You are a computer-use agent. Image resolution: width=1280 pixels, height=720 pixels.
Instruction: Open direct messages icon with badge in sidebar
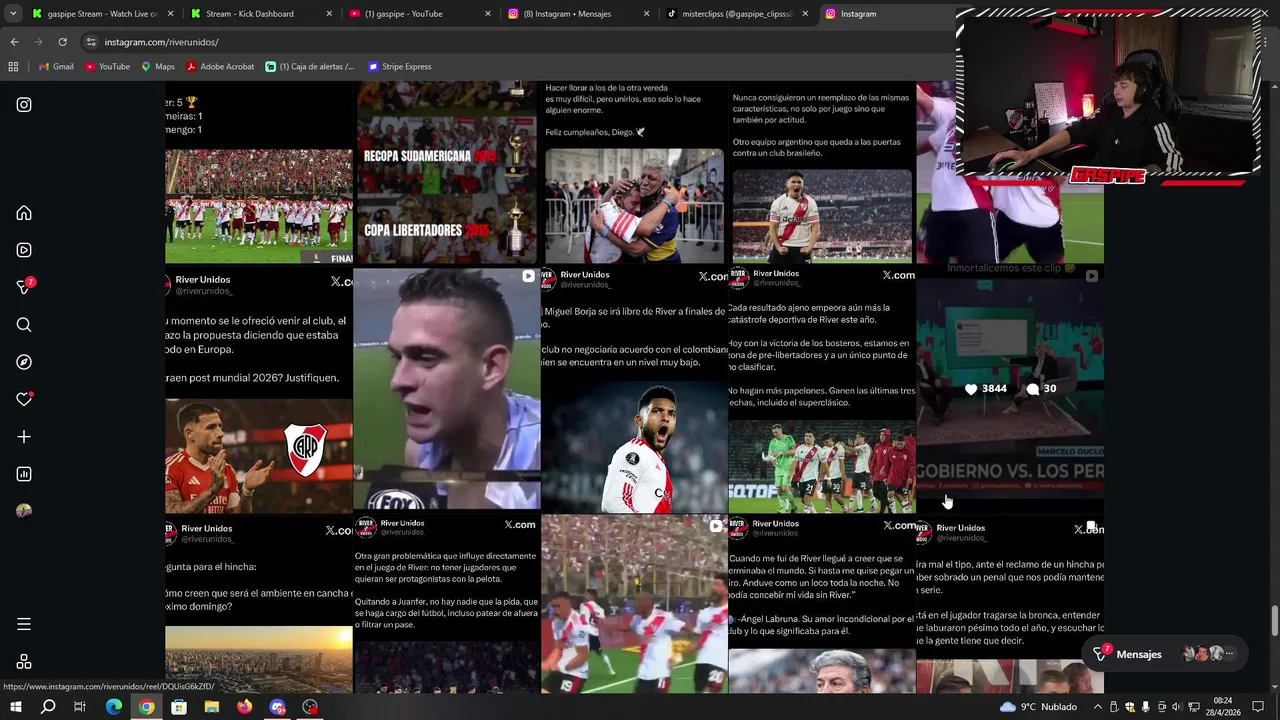pyautogui.click(x=24, y=287)
